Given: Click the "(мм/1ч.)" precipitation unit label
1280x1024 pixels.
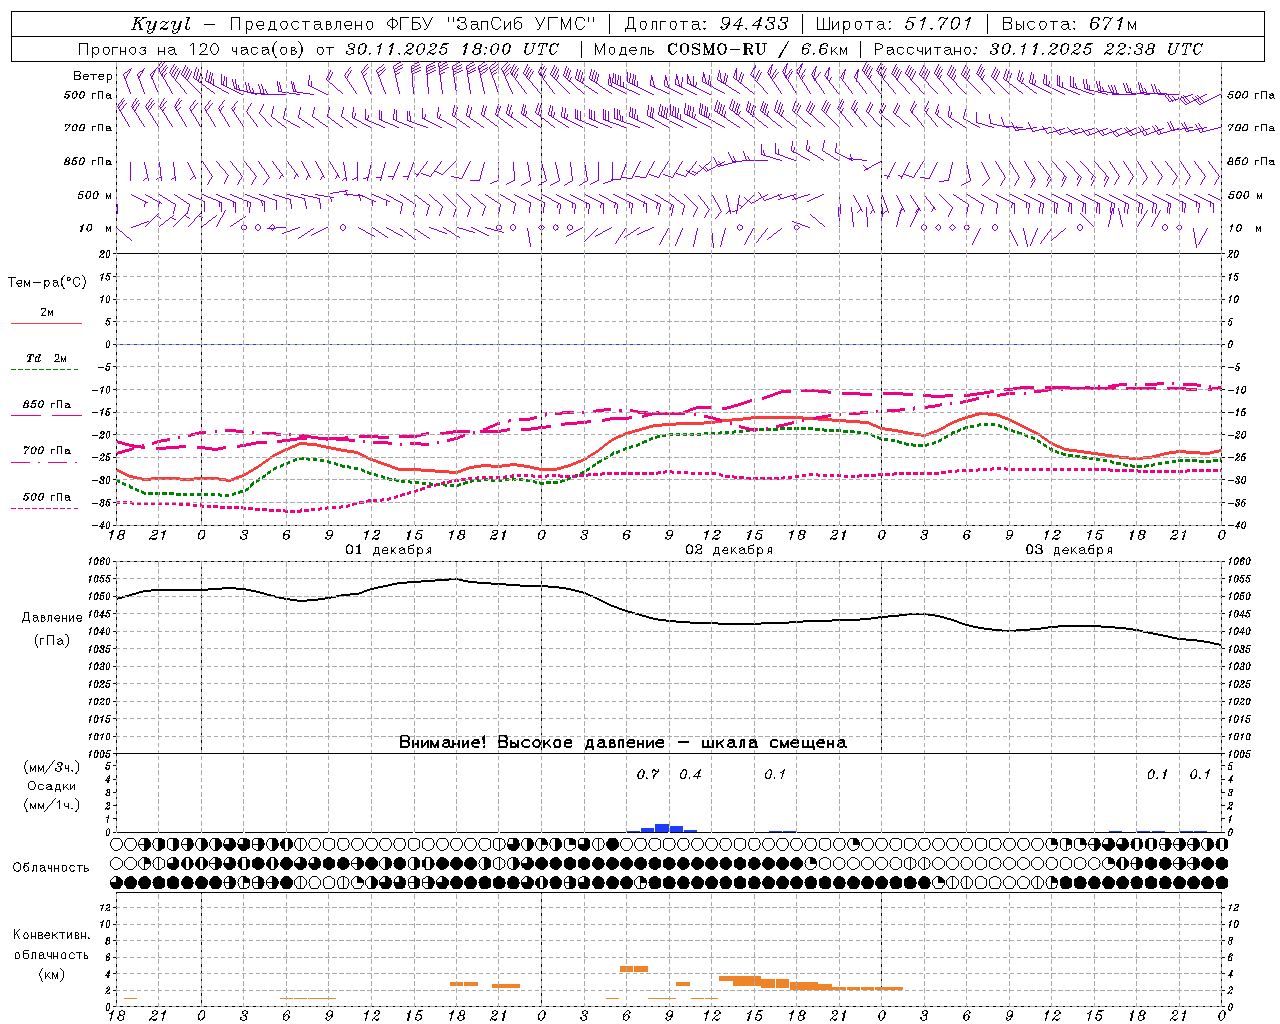Looking at the screenshot, I should 52,805.
